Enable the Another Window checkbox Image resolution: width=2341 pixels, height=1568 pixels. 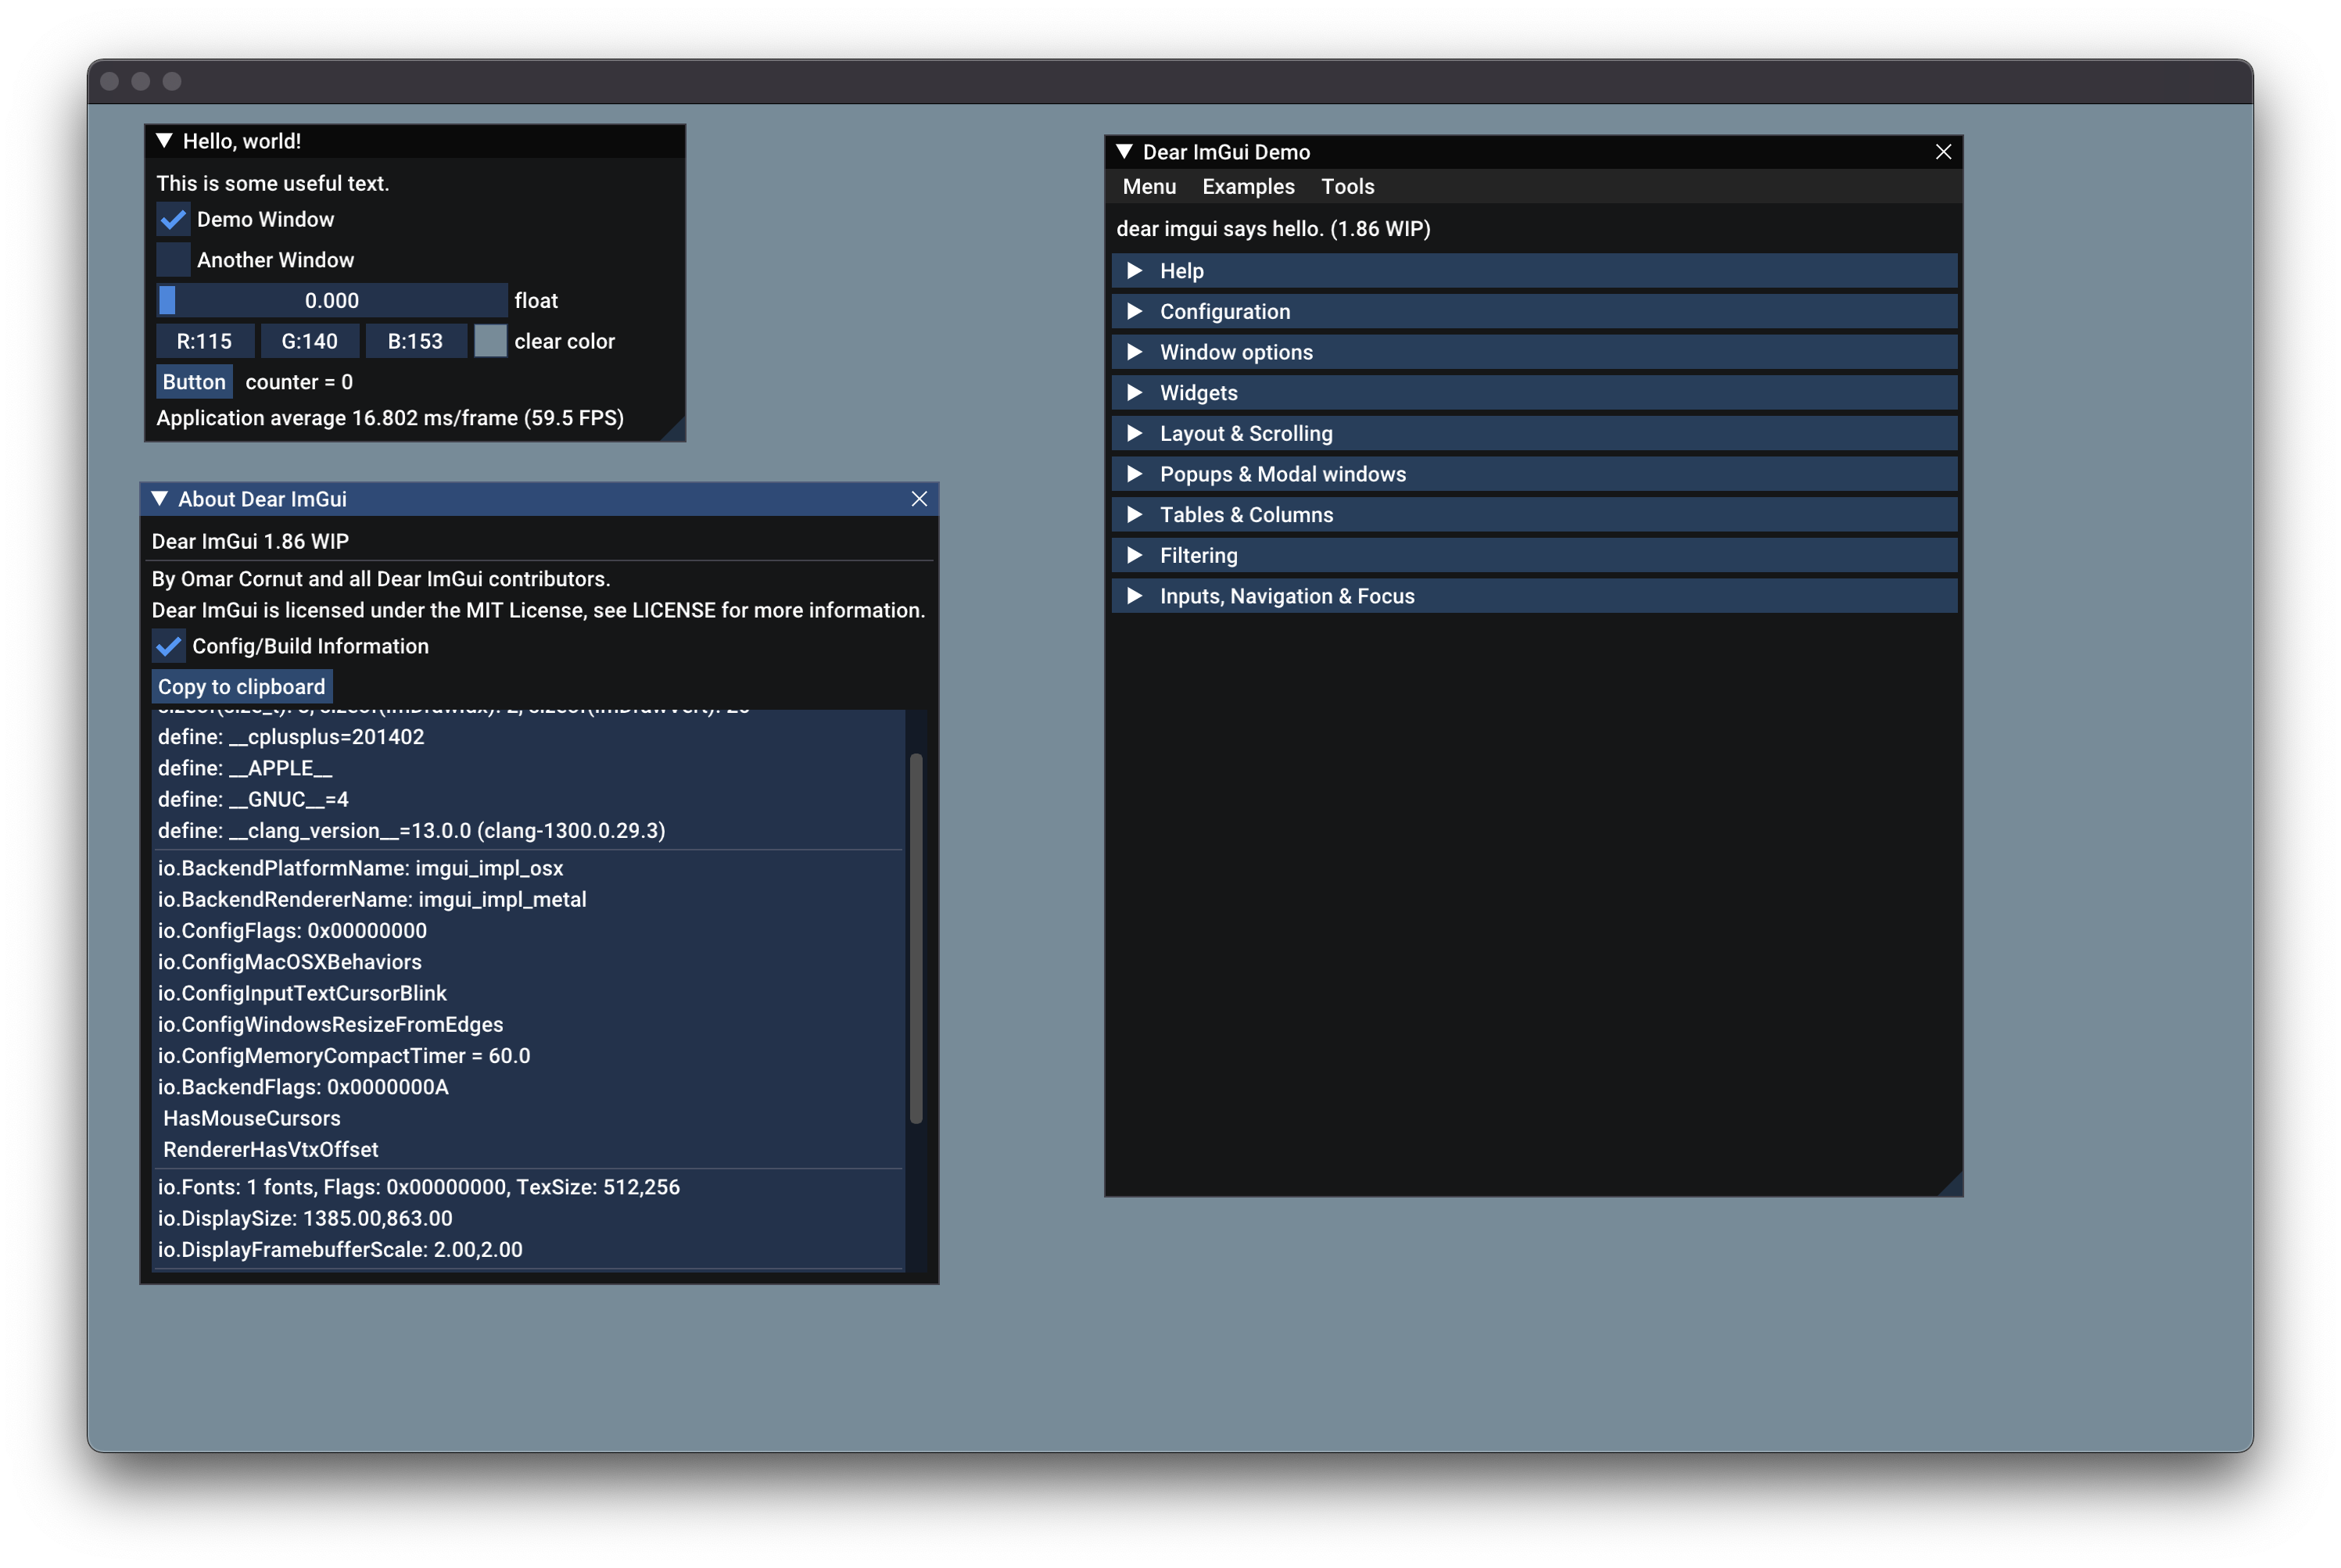point(172,259)
